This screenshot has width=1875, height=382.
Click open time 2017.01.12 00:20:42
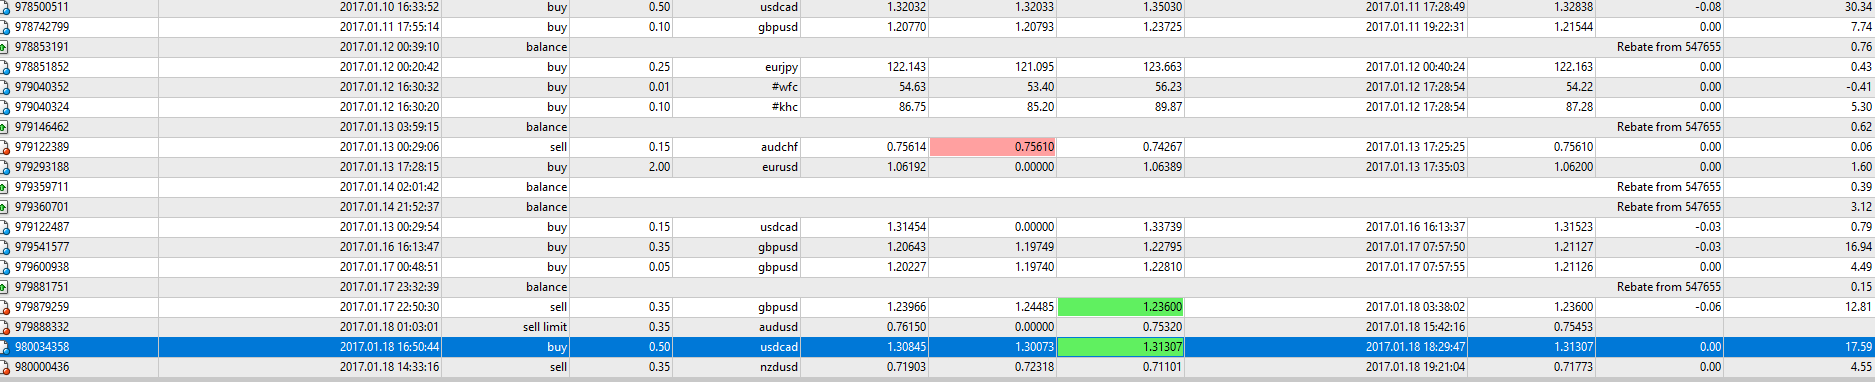tap(389, 67)
